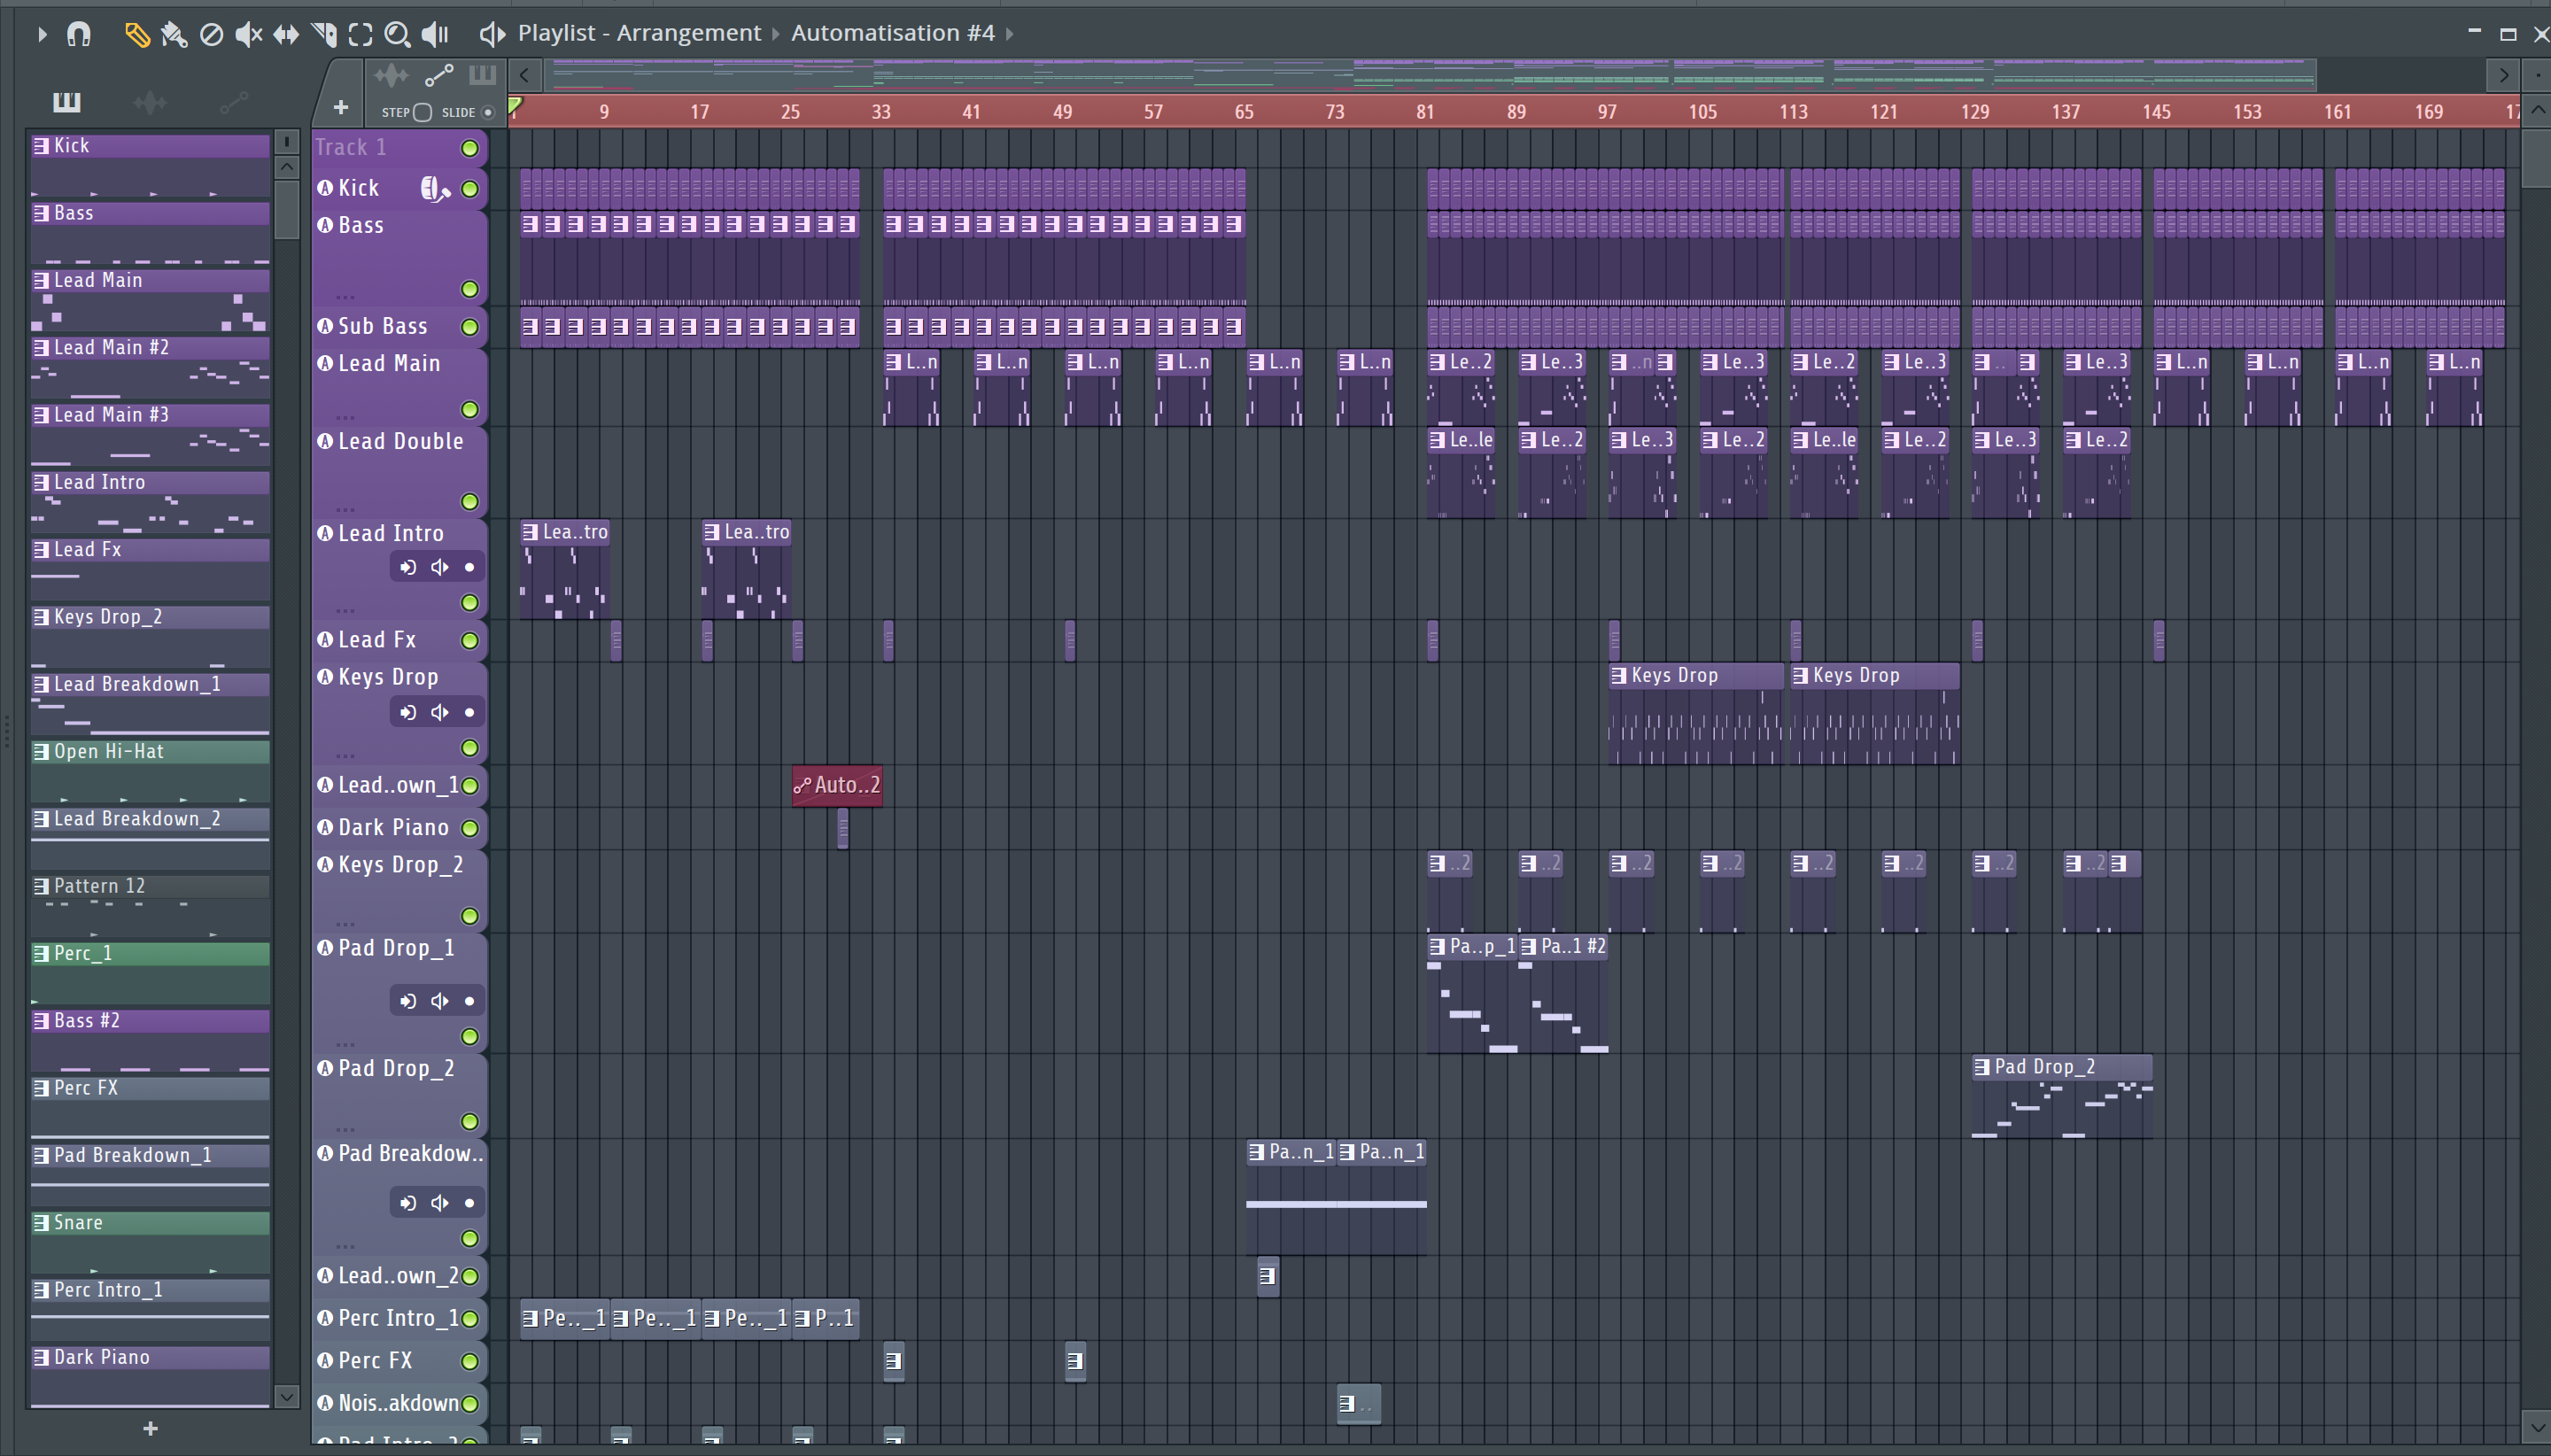Show automation clips in the picker panel
Viewport: 2551px width, 1456px height.
234,102
